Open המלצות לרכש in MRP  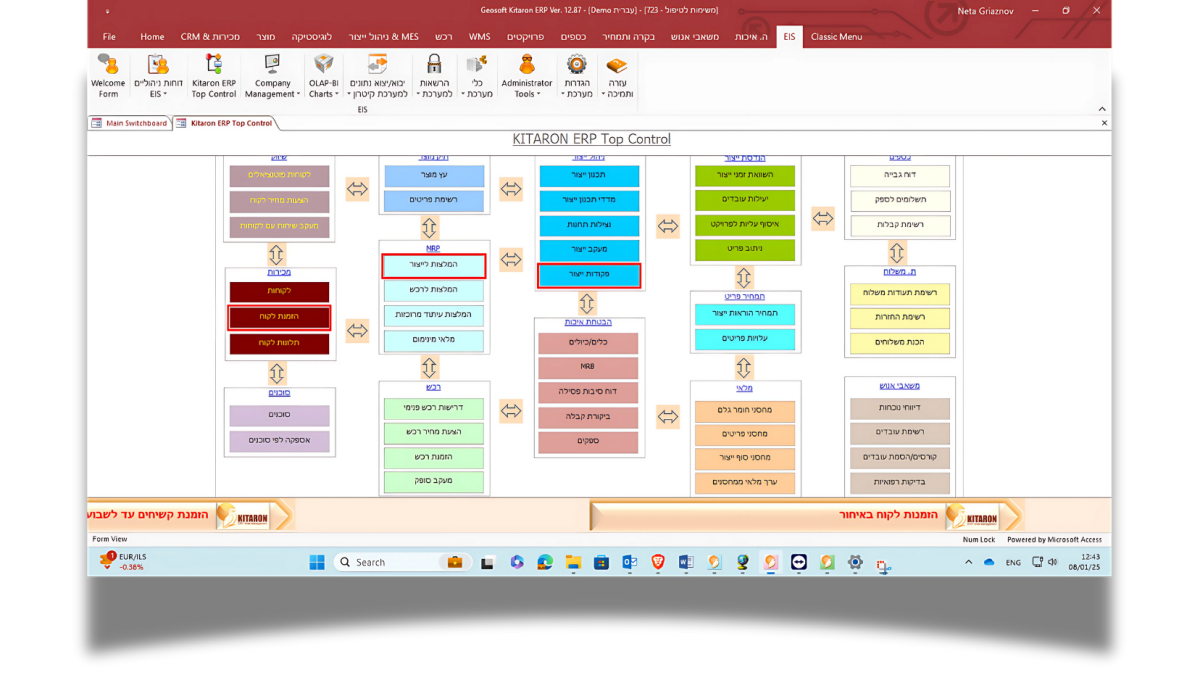pyautogui.click(x=434, y=290)
